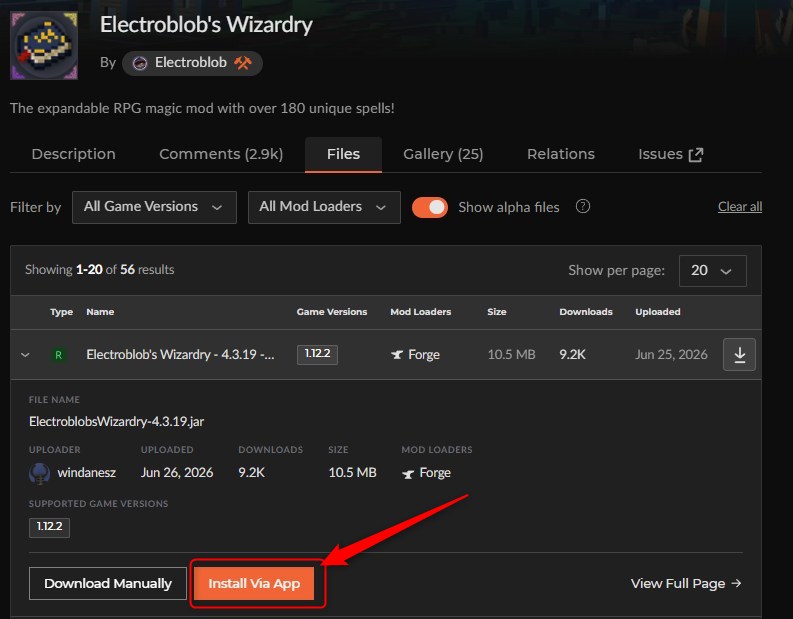Viewport: 793px width, 619px height.
Task: Click the Uploaded column header
Action: point(657,312)
